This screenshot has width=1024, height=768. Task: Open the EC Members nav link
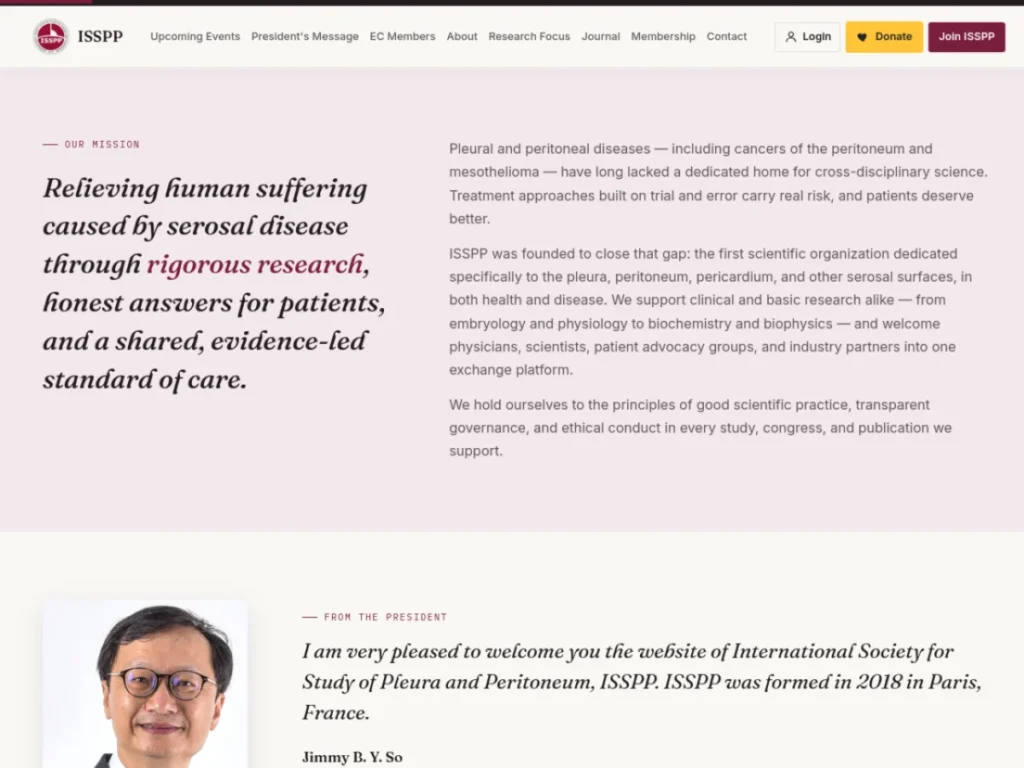pos(402,37)
